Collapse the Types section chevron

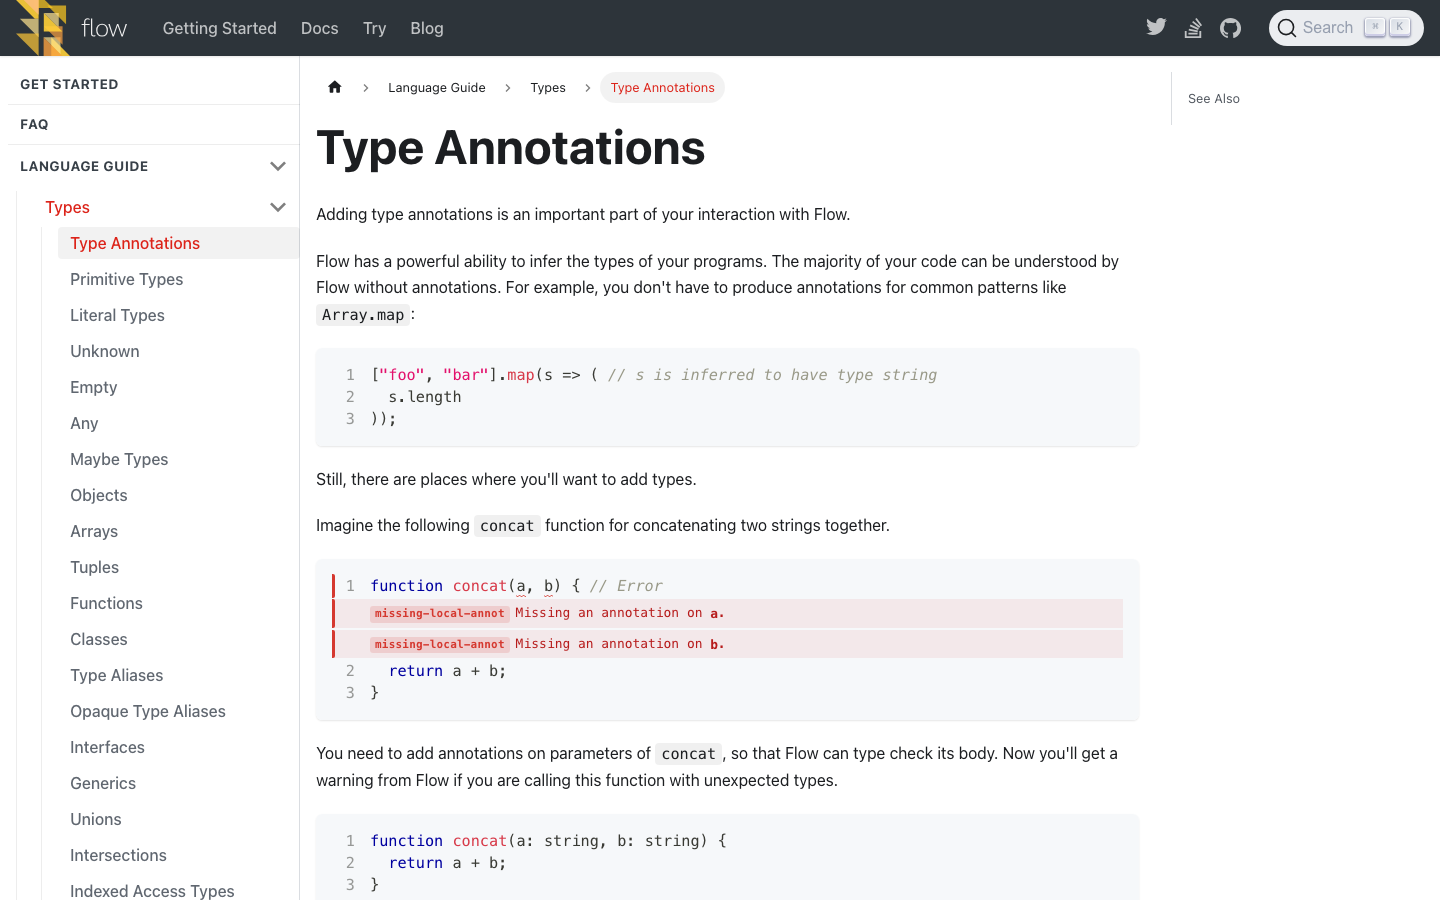[278, 207]
